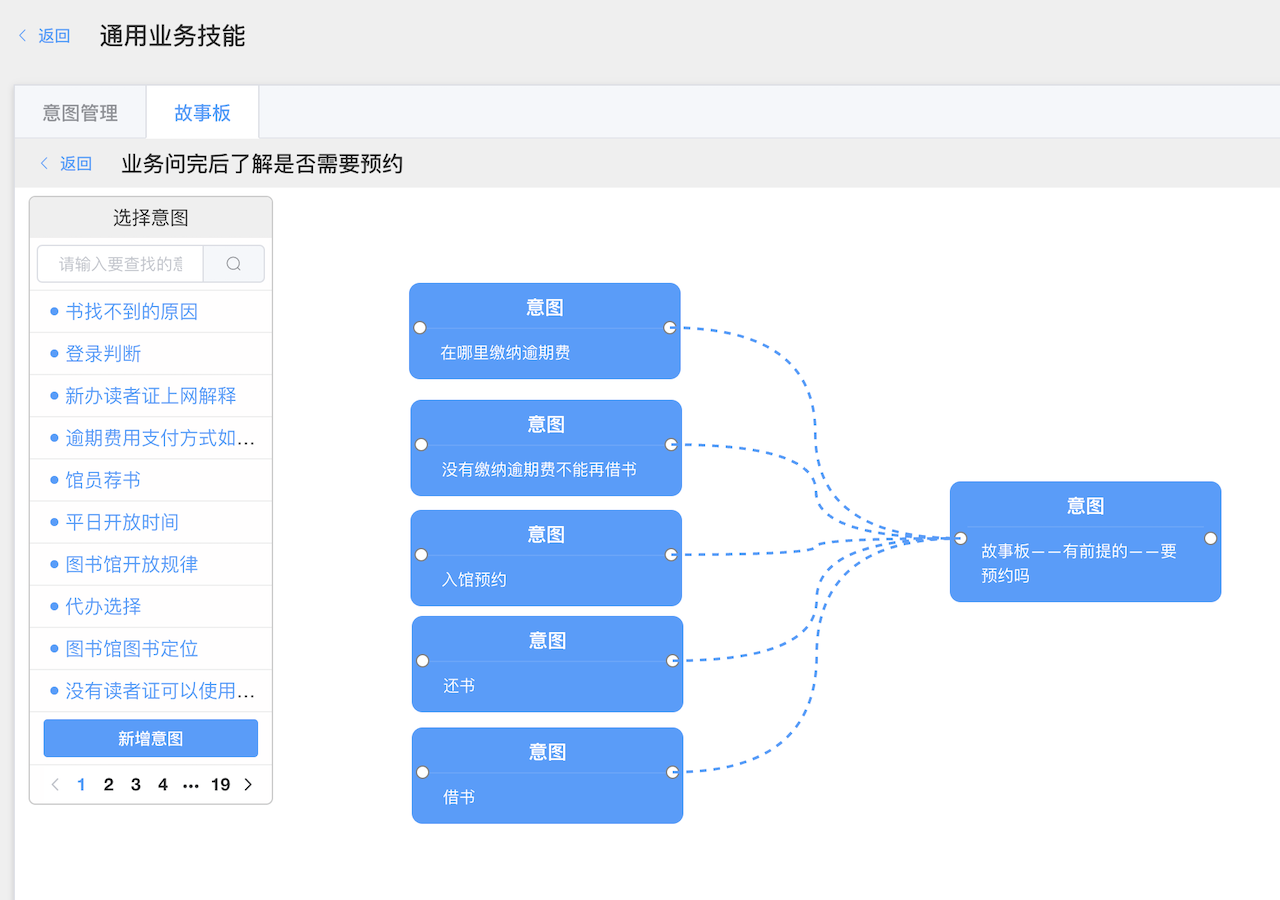The image size is (1280, 900).
Task: Switch to the 故事板 tab
Action: pyautogui.click(x=202, y=113)
